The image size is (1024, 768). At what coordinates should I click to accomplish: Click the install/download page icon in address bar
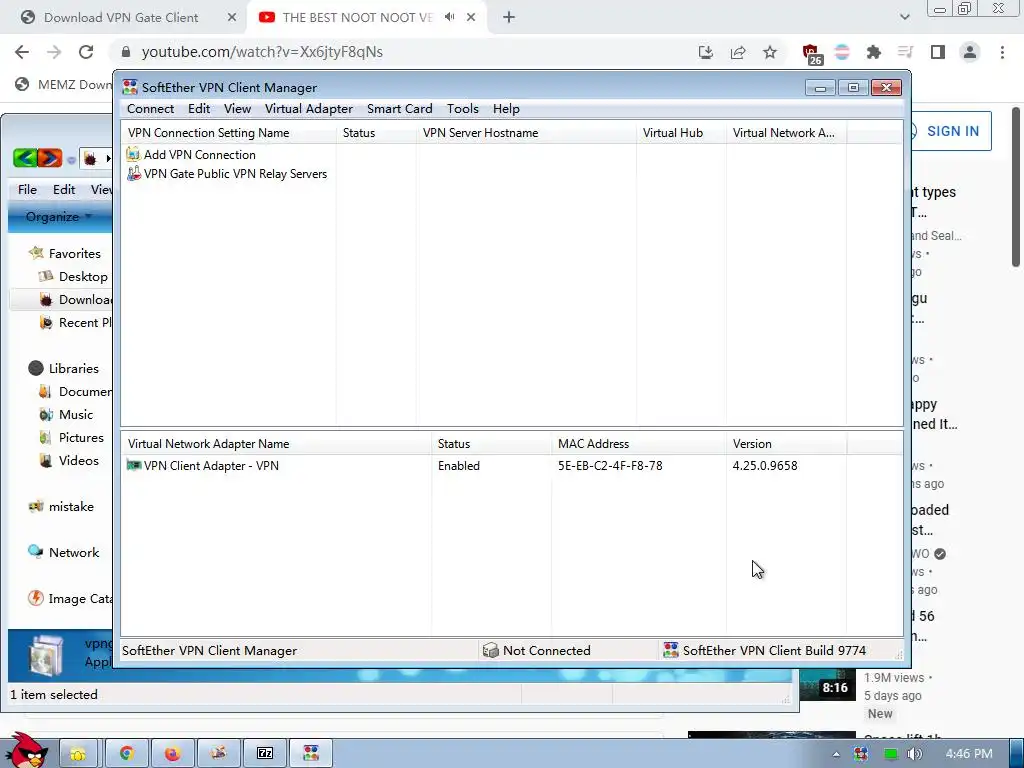[706, 52]
